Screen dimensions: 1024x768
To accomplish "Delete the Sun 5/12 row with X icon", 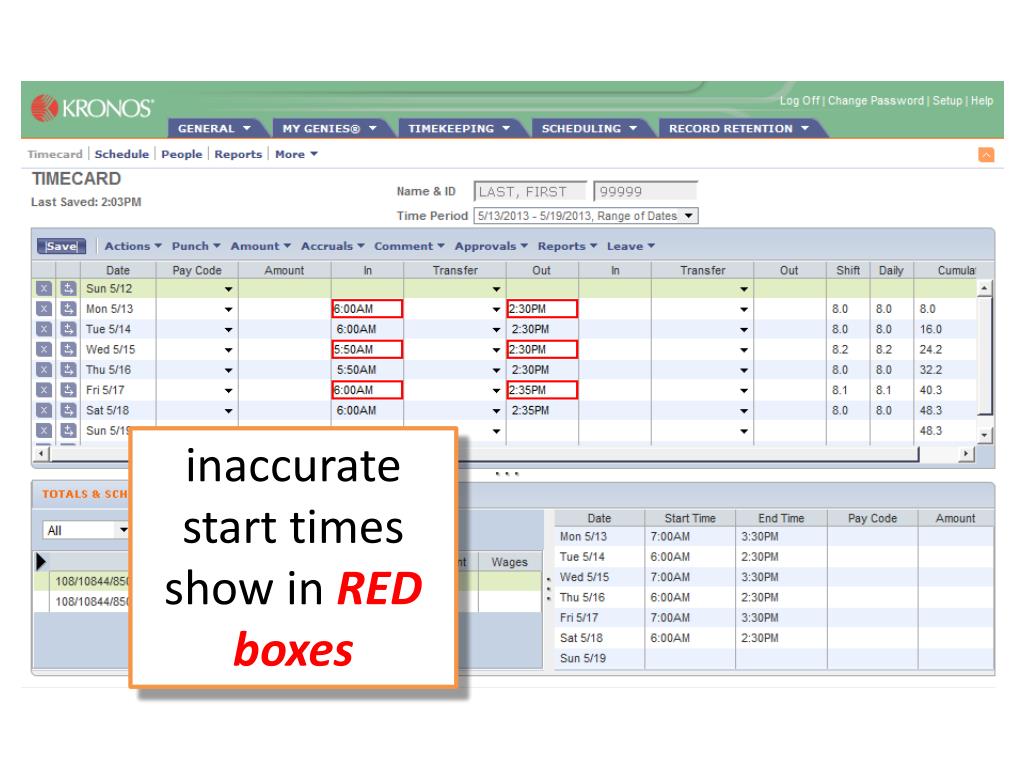I will point(44,289).
